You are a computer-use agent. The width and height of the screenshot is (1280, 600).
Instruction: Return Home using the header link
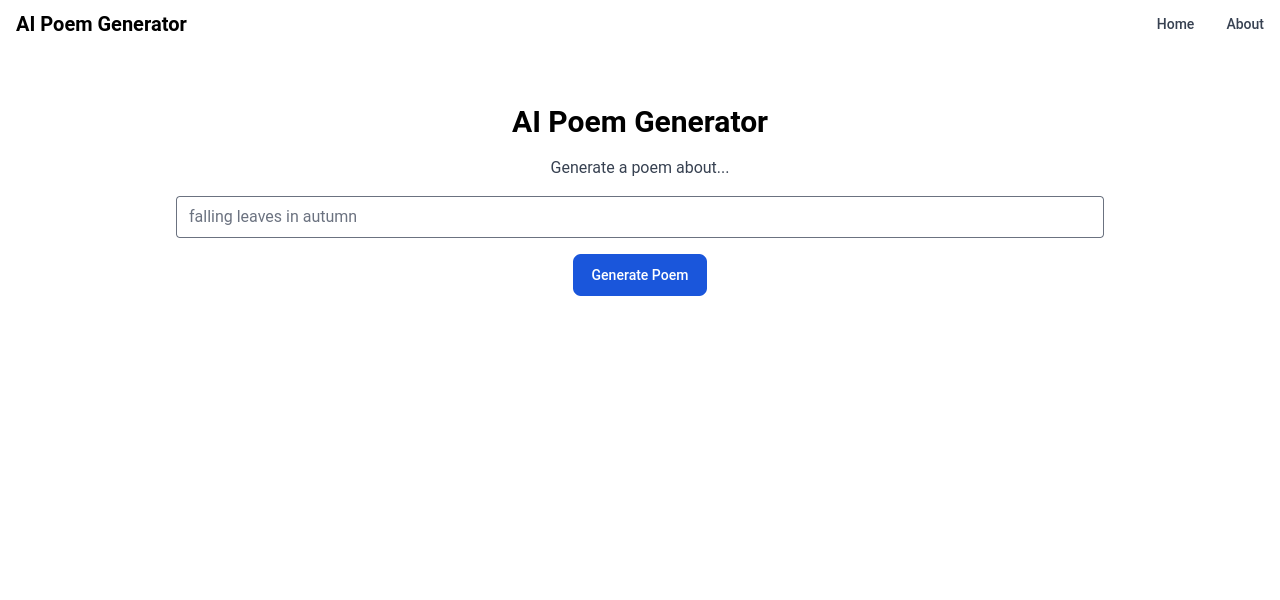pyautogui.click(x=1175, y=24)
